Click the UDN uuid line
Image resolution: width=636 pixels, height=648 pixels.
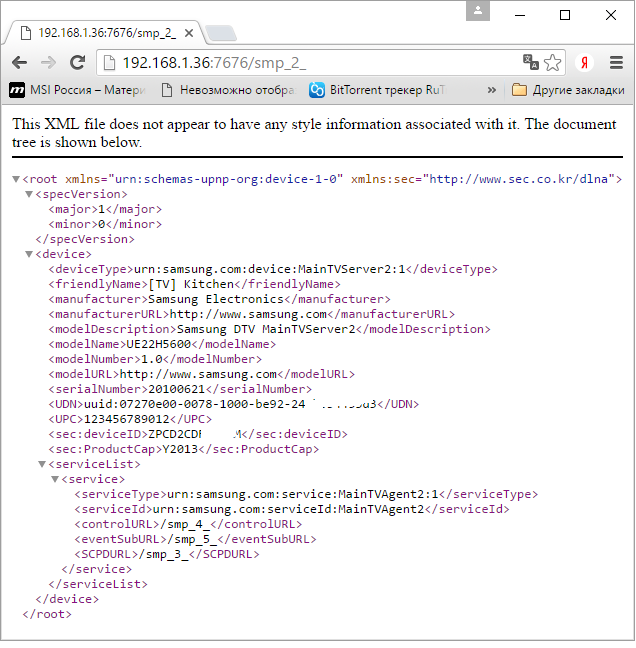[233, 404]
